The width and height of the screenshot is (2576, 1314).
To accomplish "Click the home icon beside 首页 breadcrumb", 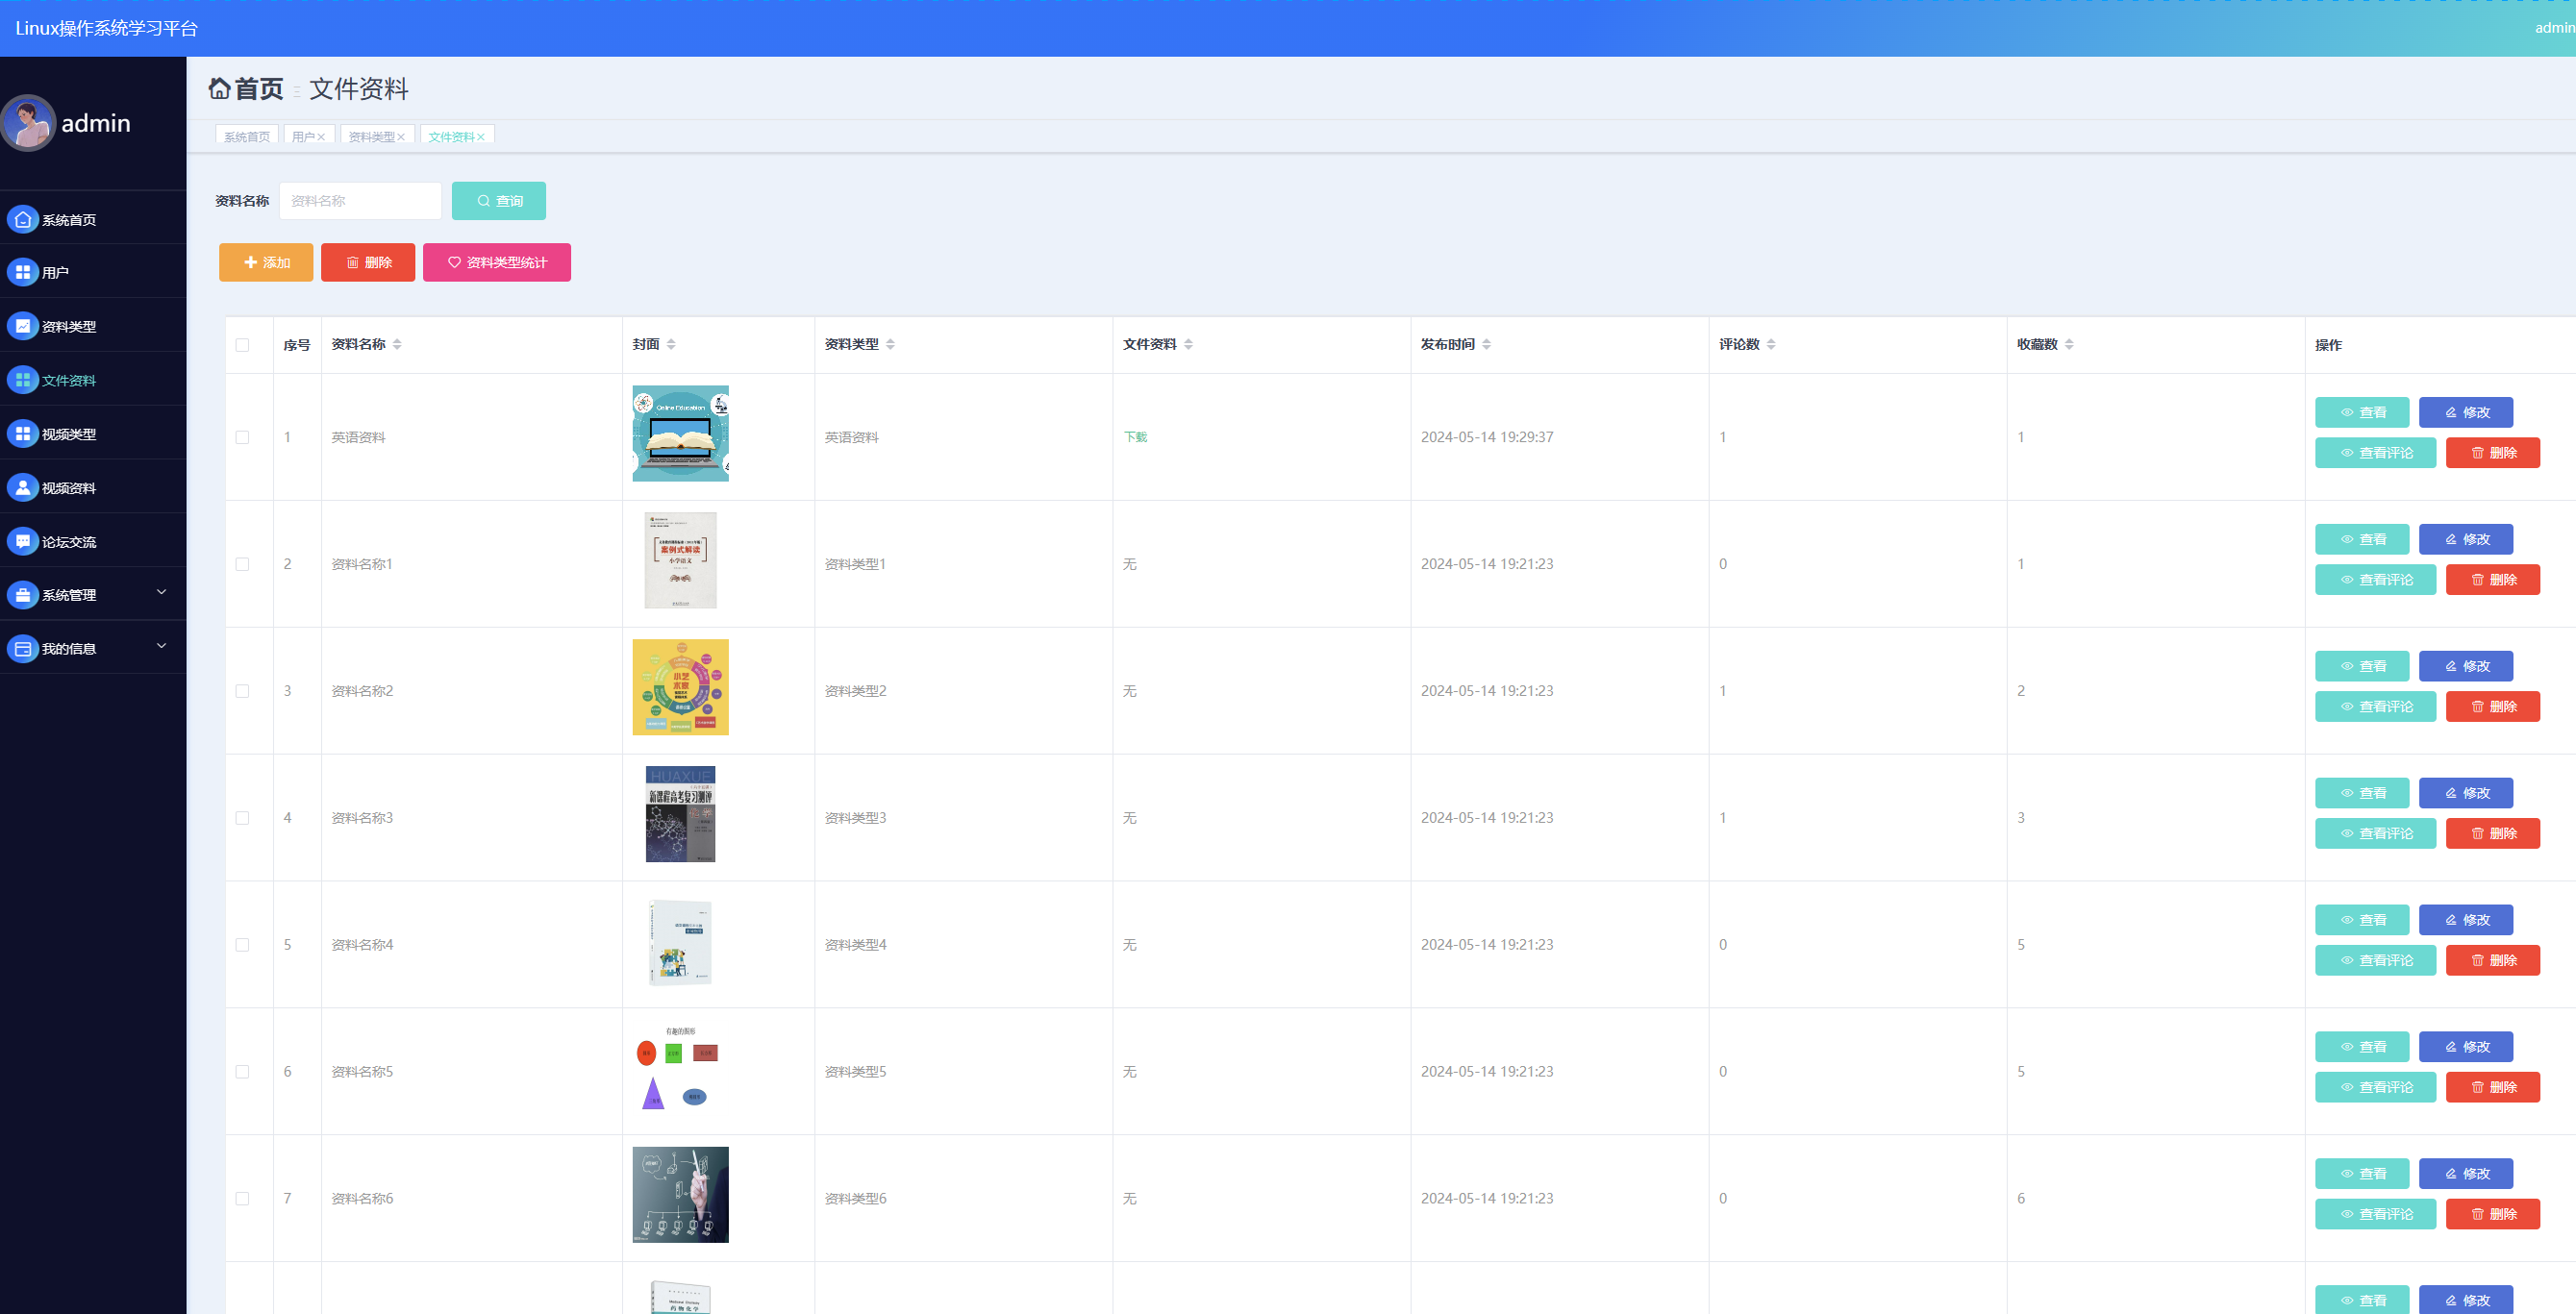I will point(219,89).
